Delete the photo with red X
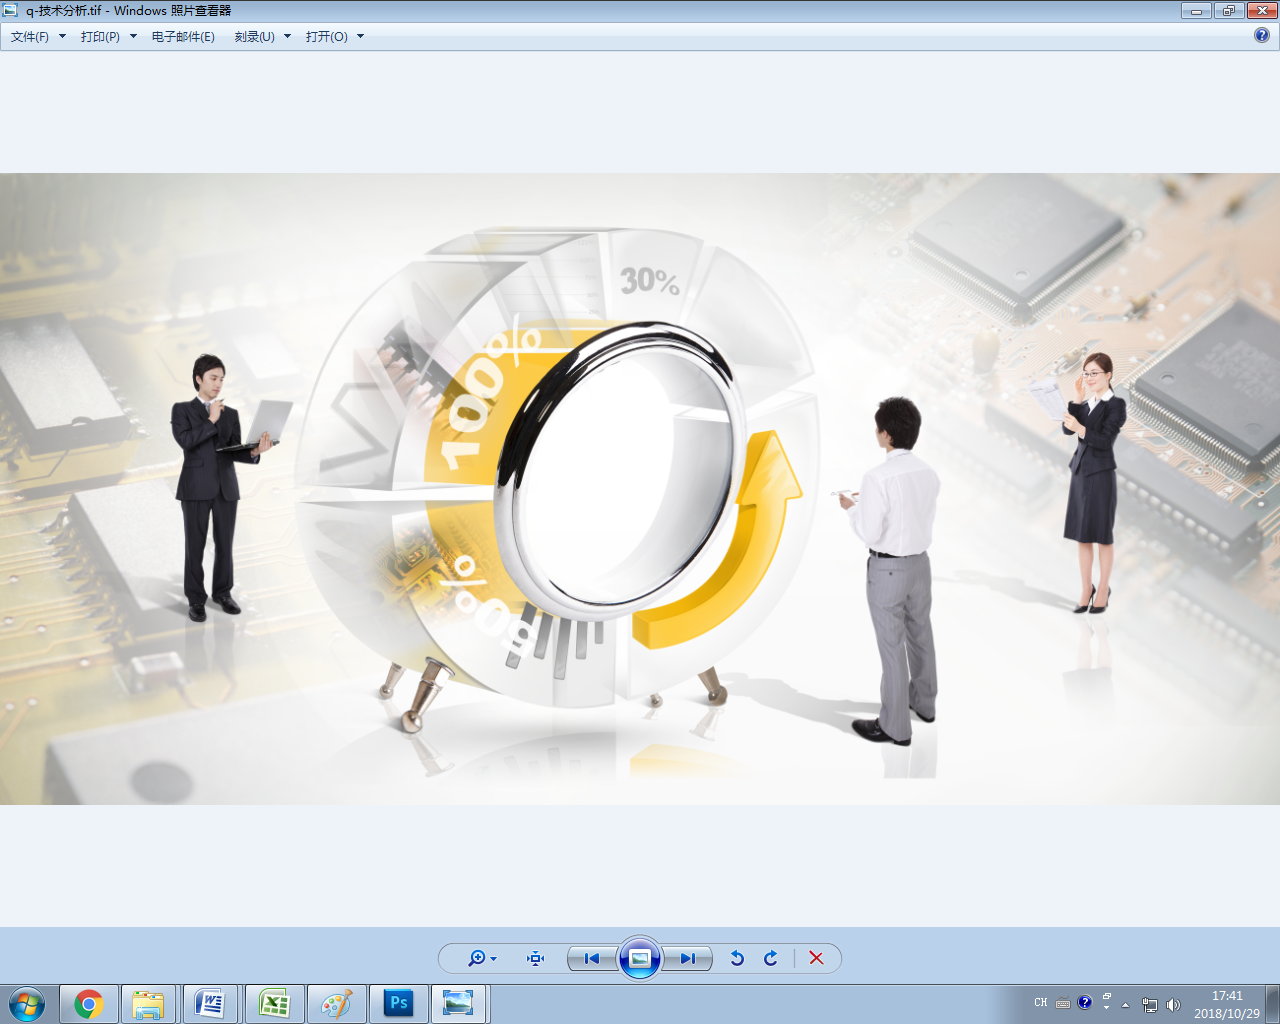Screen dimensions: 1280x1024 coord(816,958)
